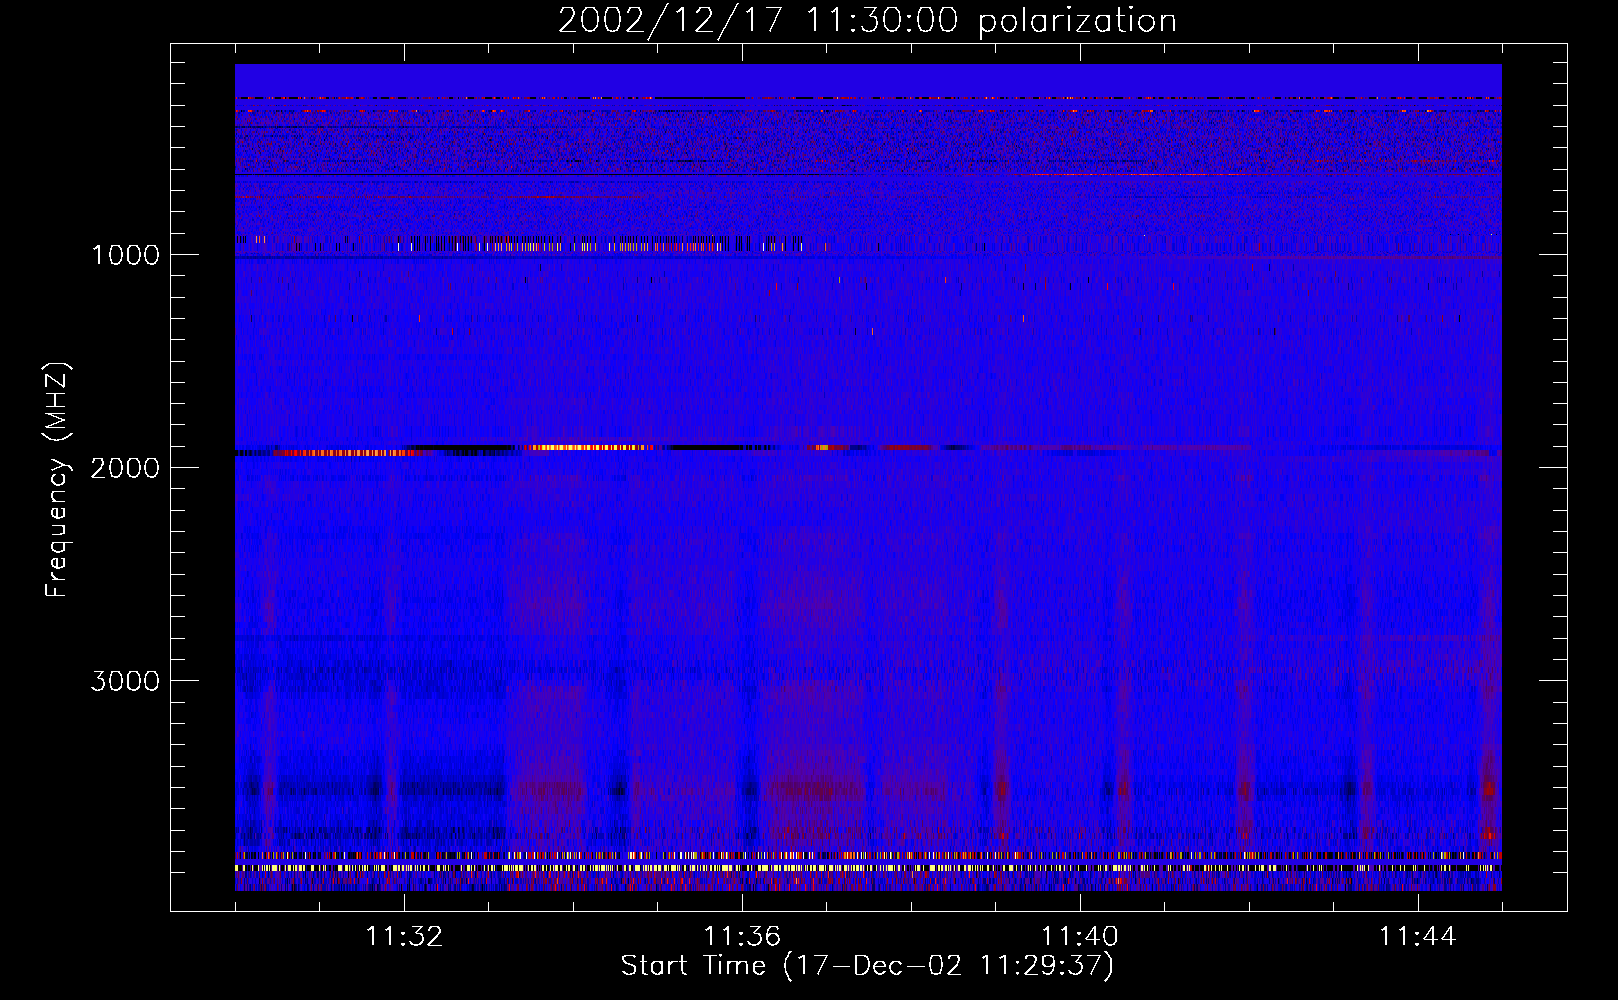Click the 11:40 time tick label

point(1080,937)
